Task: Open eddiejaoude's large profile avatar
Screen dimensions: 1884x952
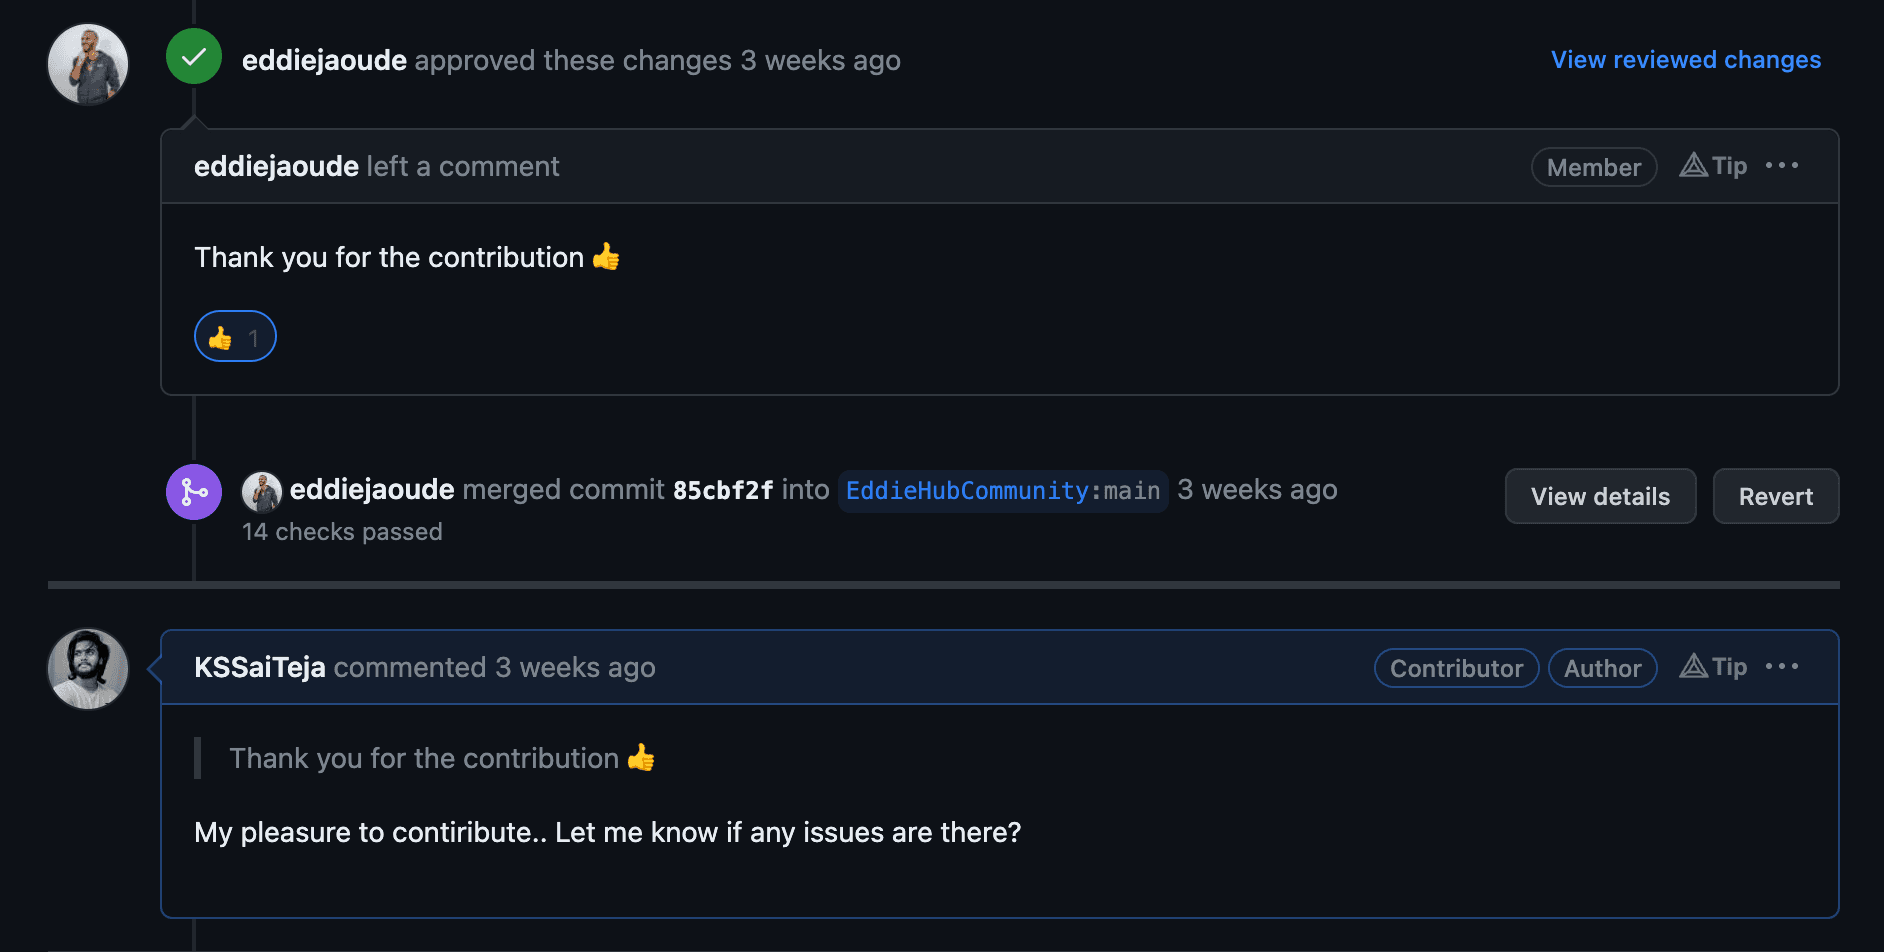Action: tap(88, 64)
